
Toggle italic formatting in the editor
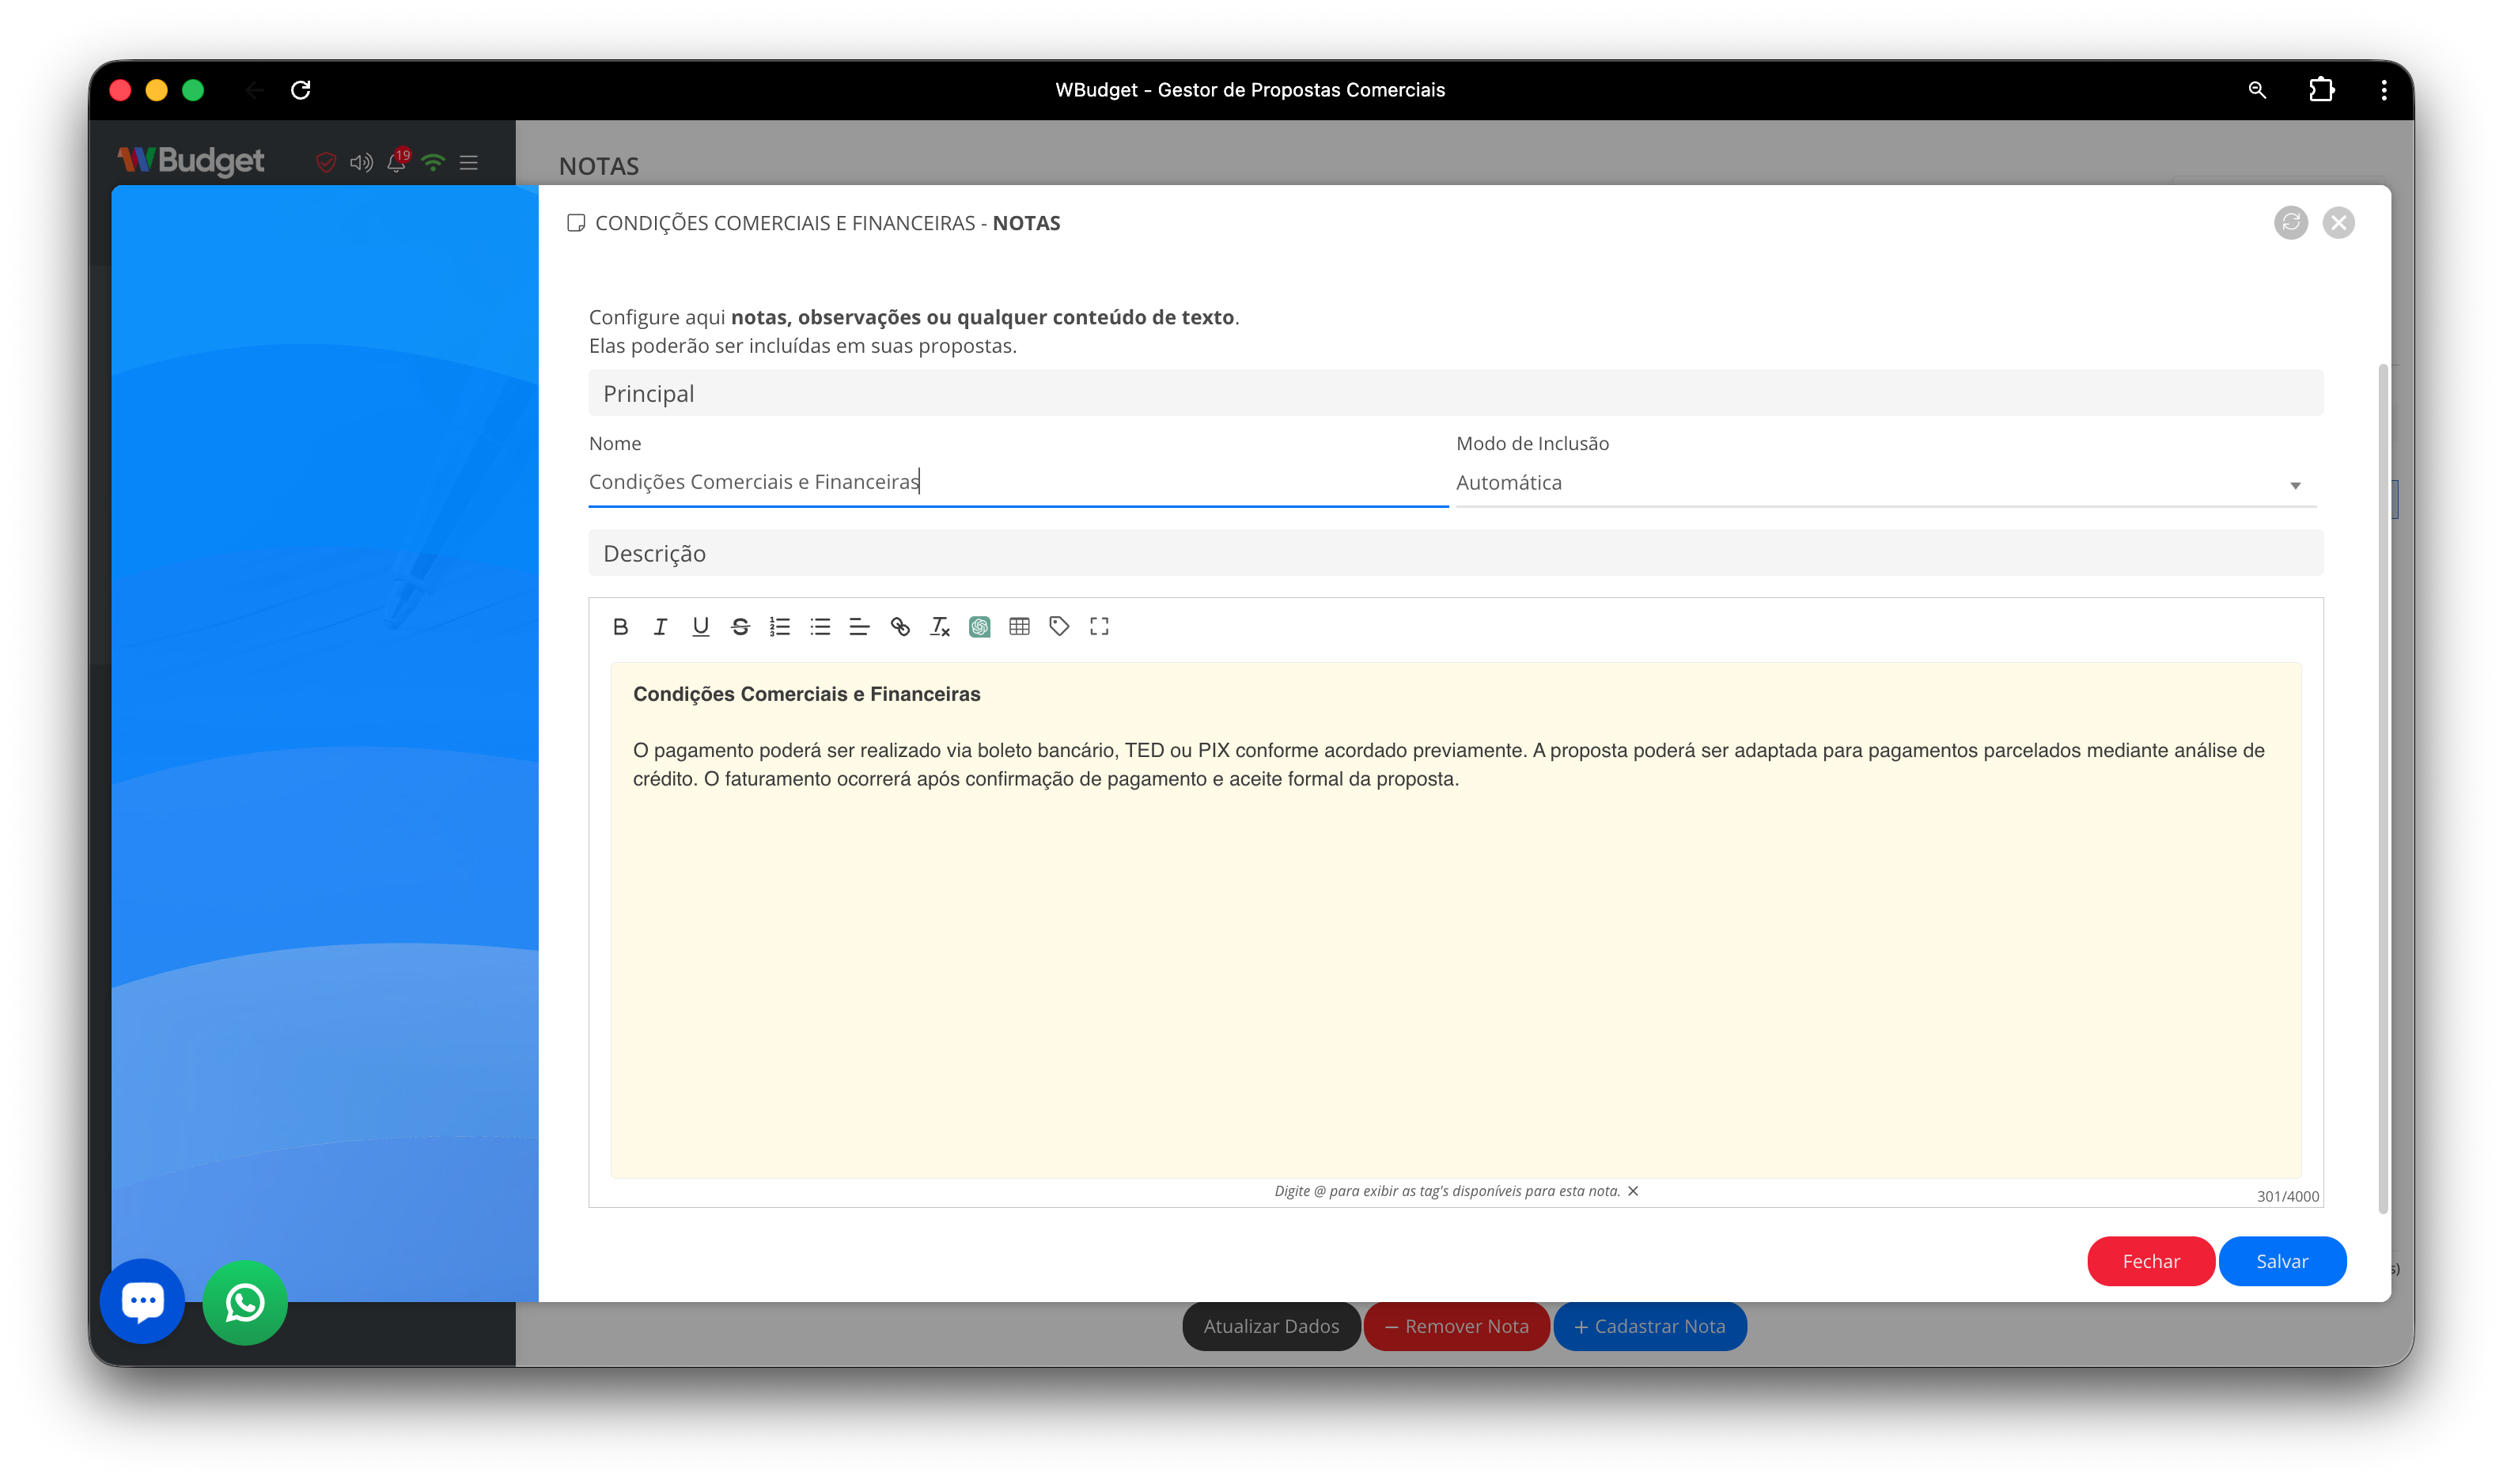point(660,627)
